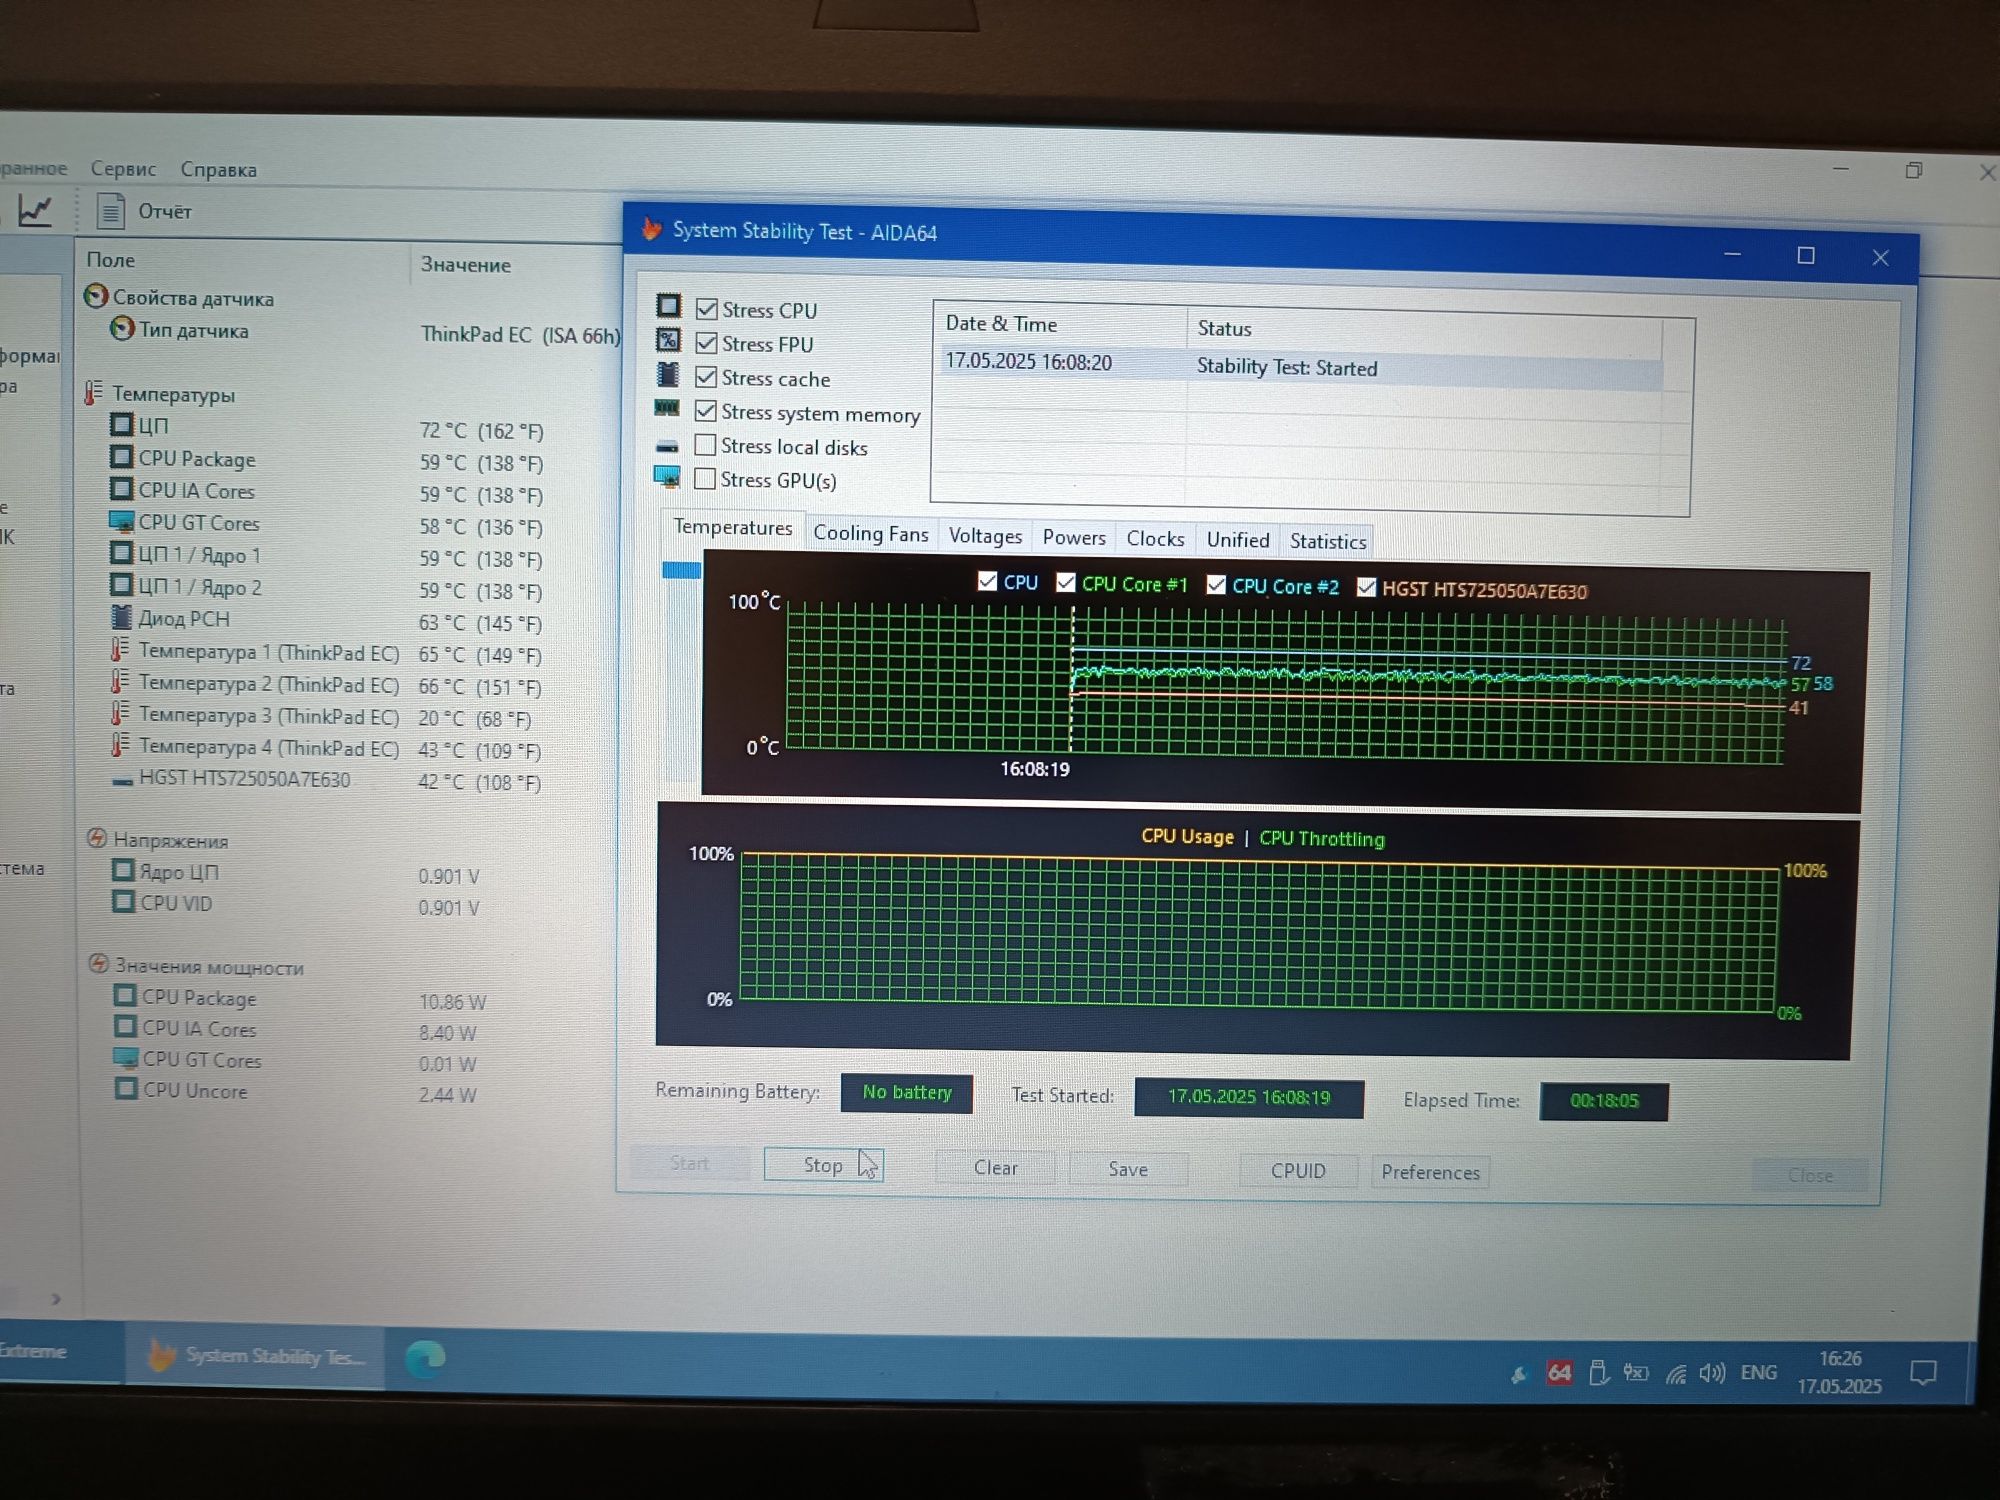Select the Диод PCH chip icon

click(121, 617)
